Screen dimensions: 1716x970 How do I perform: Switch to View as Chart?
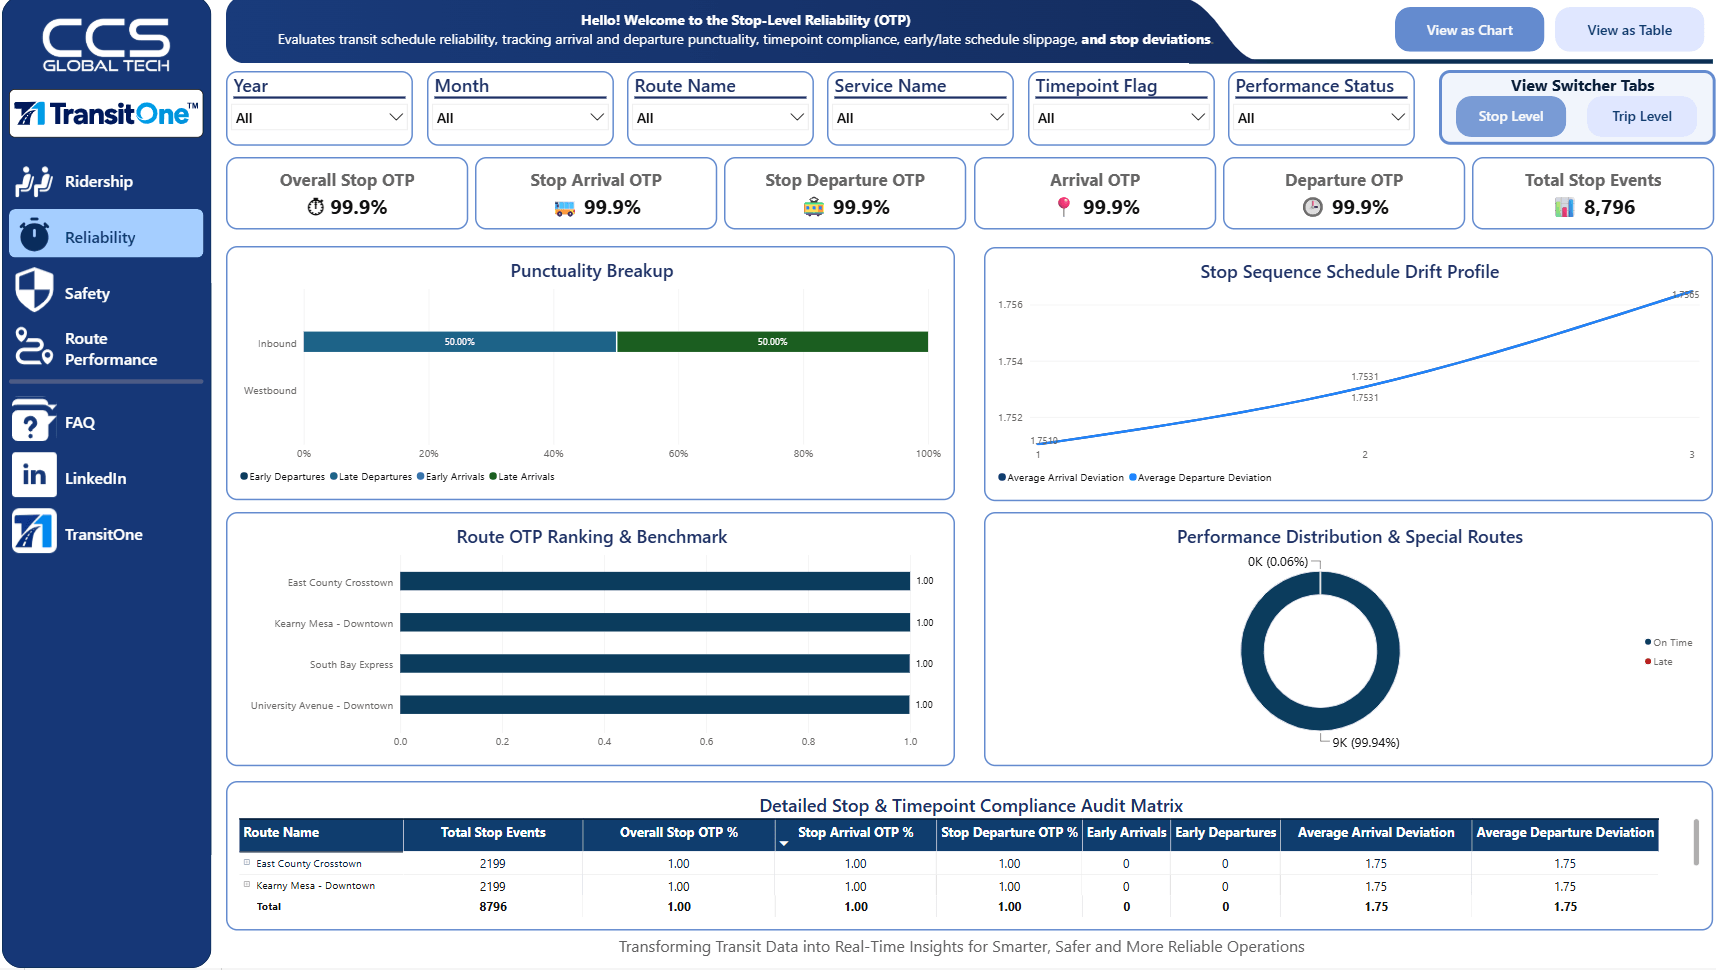[1469, 30]
